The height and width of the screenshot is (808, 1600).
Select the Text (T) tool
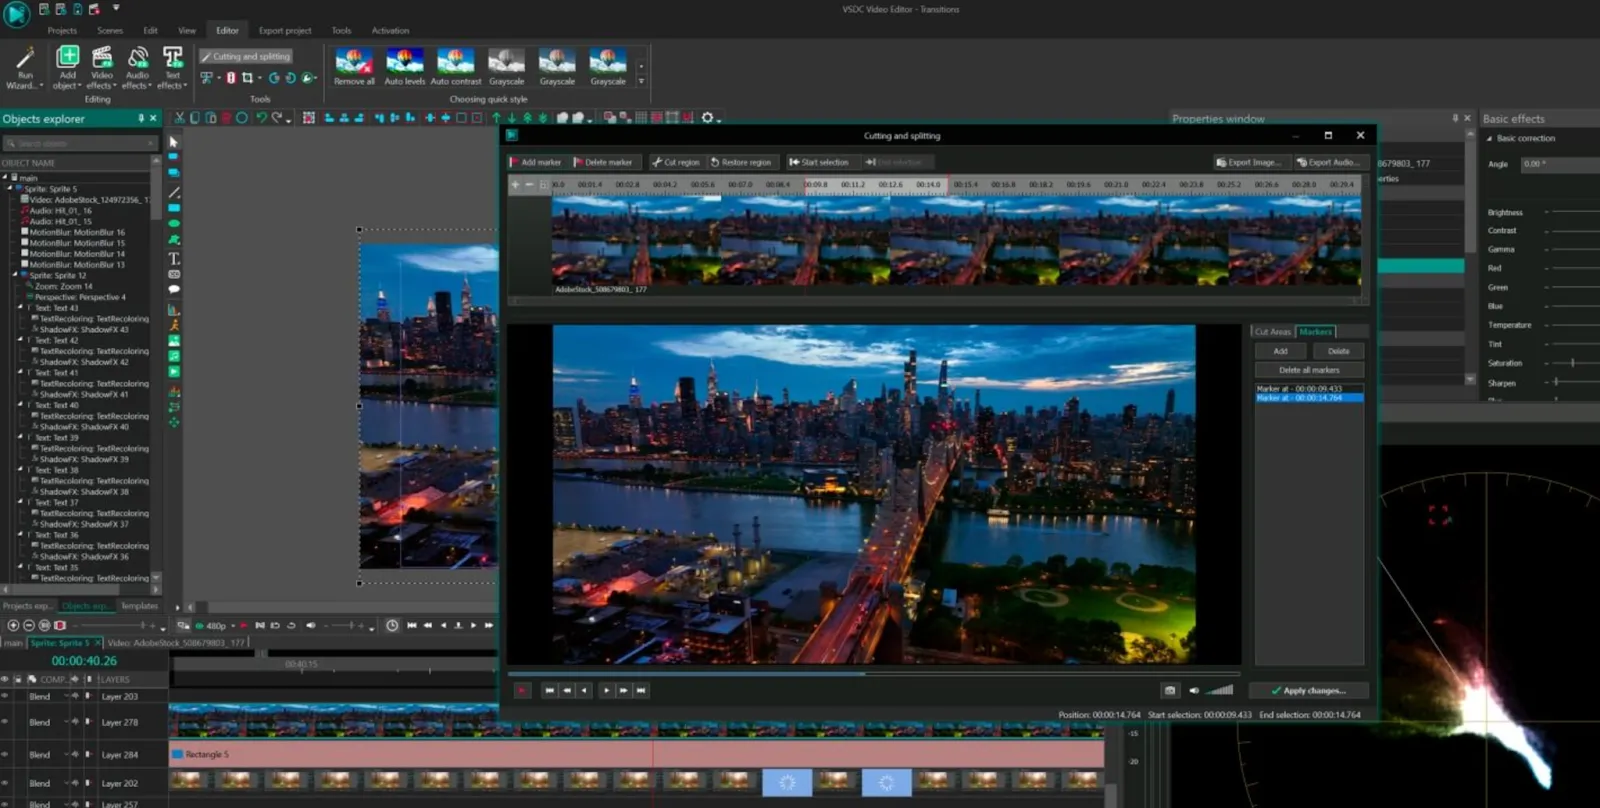click(x=174, y=258)
